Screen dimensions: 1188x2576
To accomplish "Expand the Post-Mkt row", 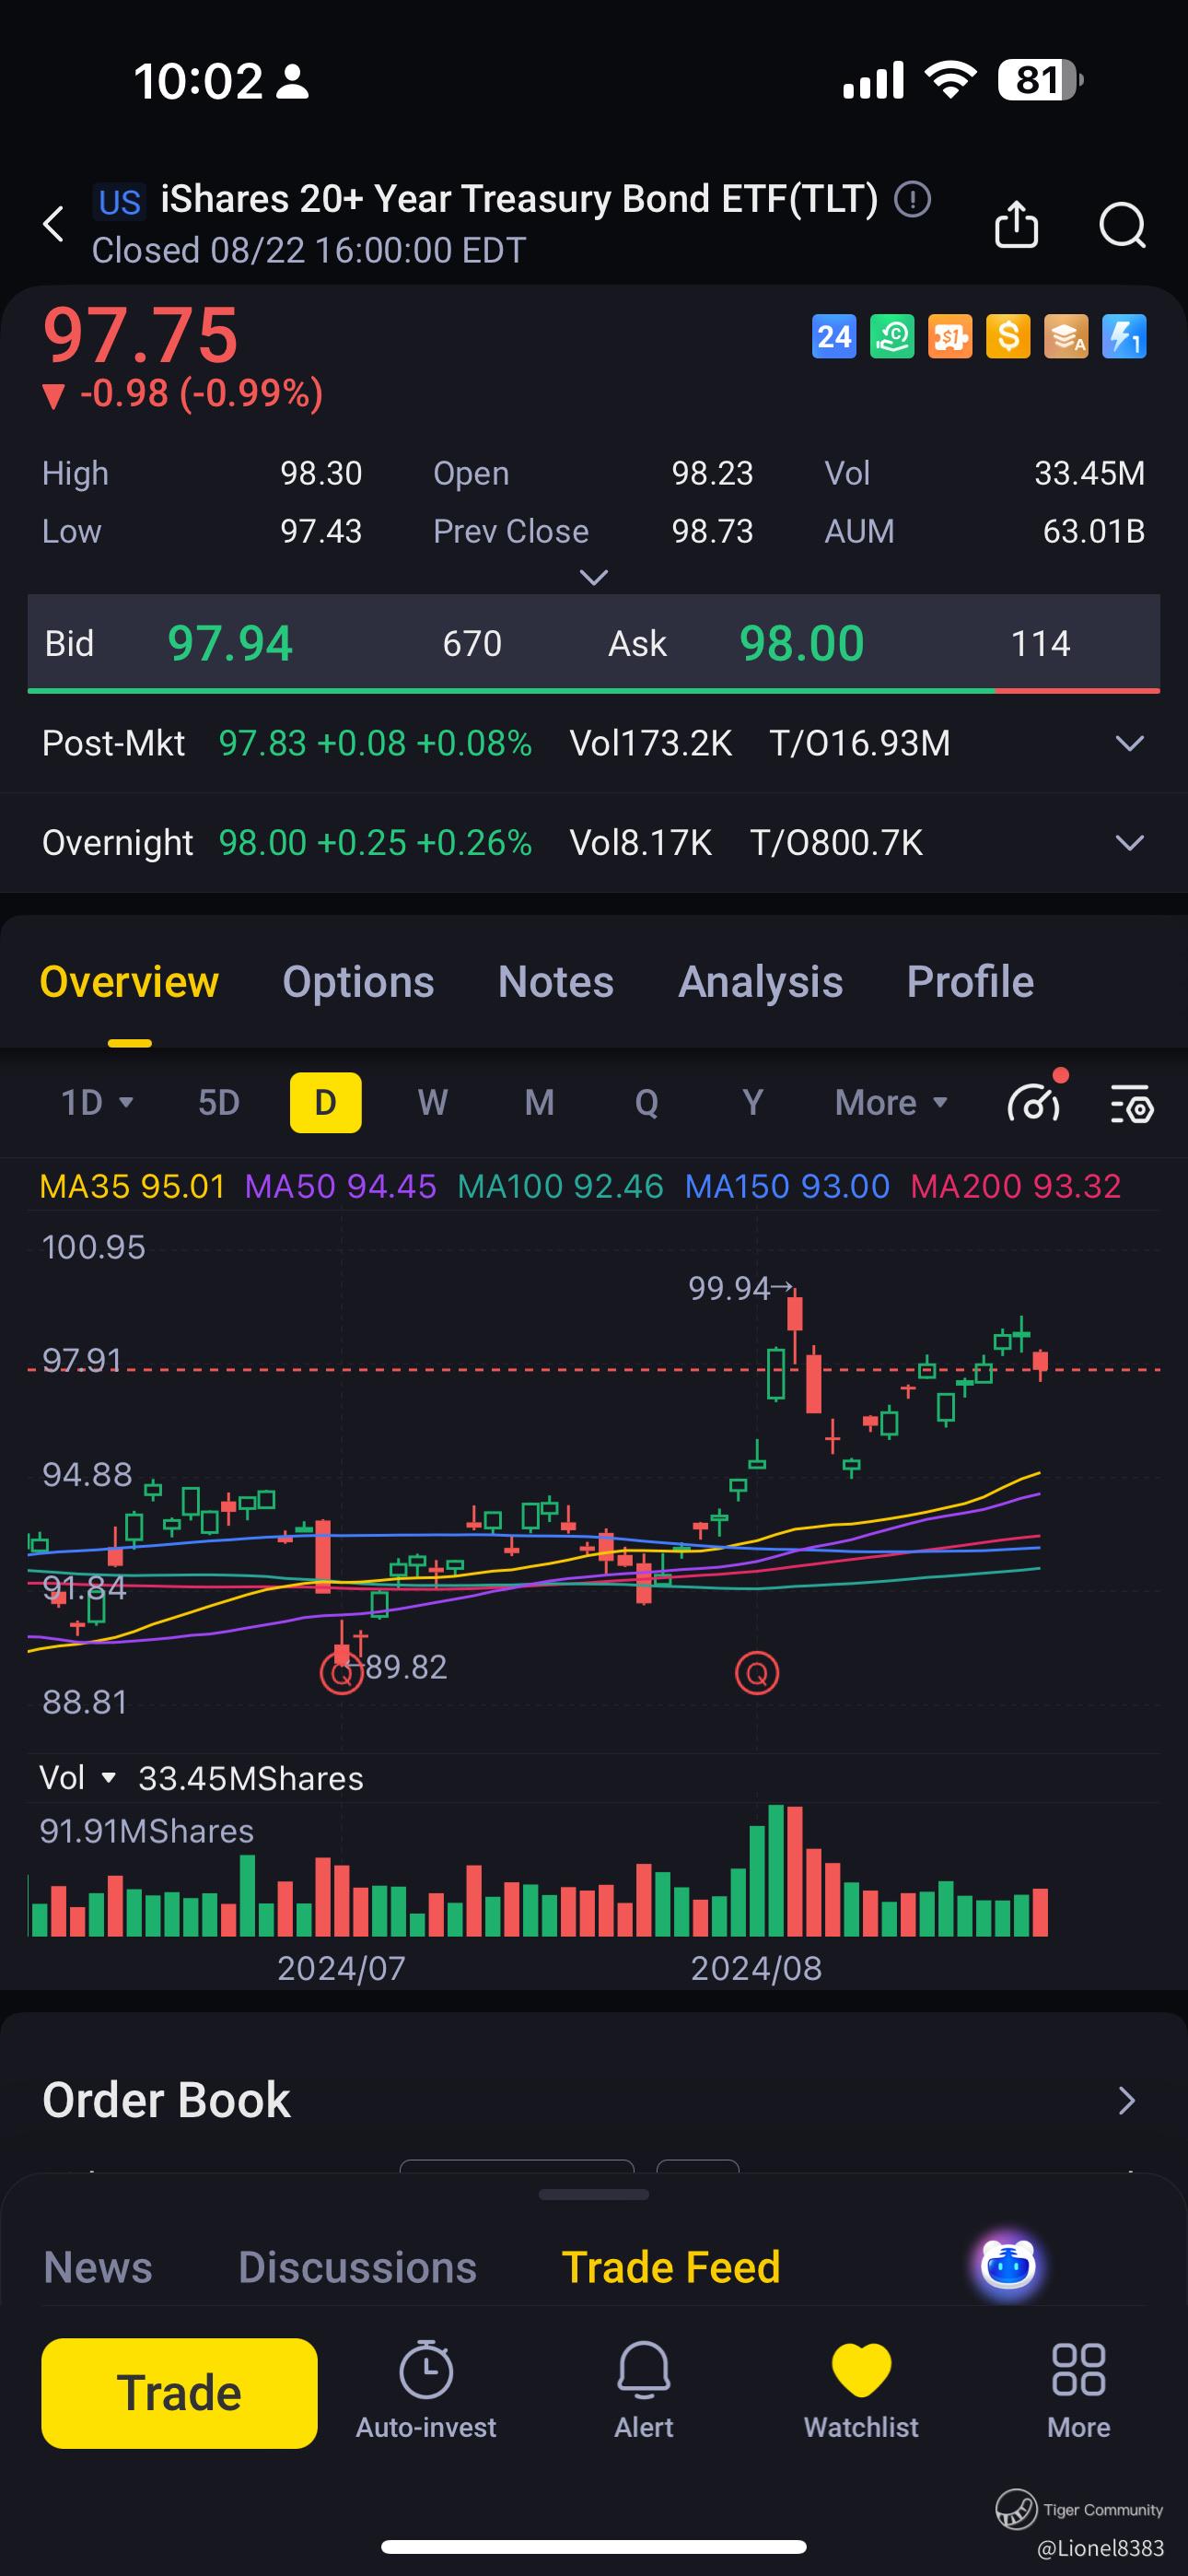I will click(x=1129, y=743).
